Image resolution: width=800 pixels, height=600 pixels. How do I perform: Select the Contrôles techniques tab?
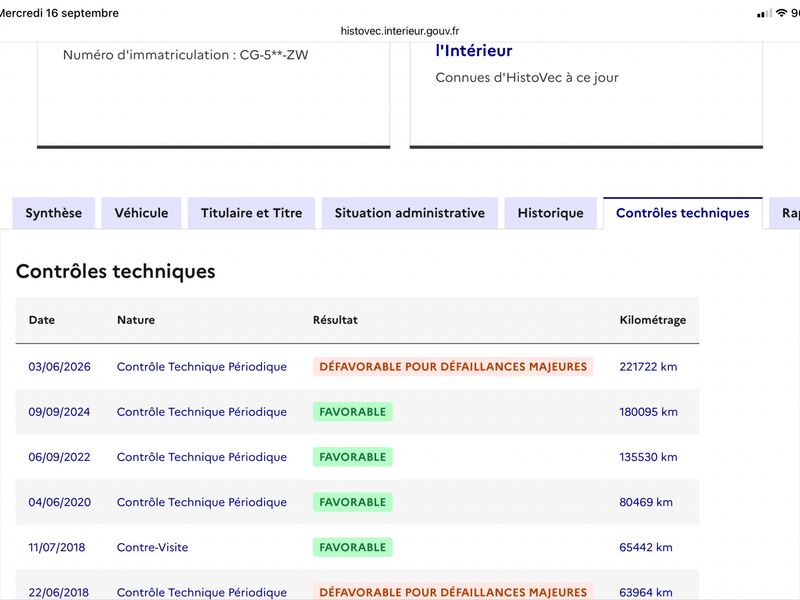pyautogui.click(x=683, y=213)
